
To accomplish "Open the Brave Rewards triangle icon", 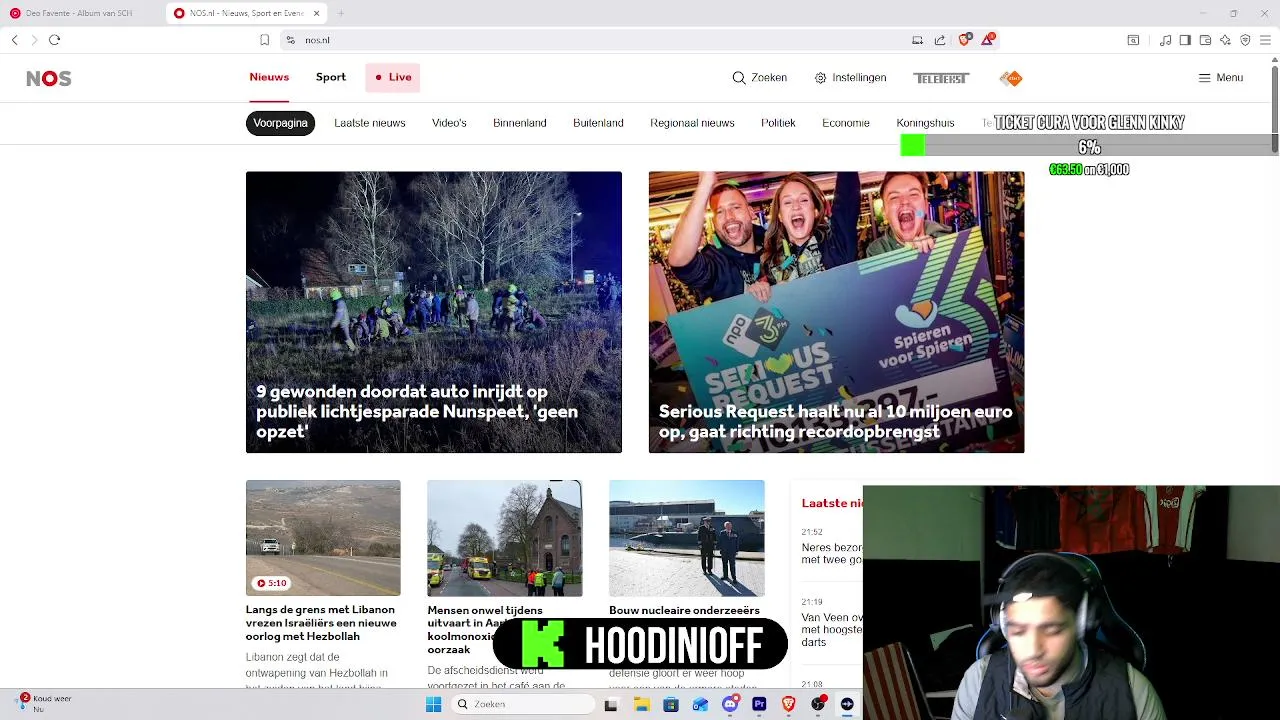I will click(988, 40).
